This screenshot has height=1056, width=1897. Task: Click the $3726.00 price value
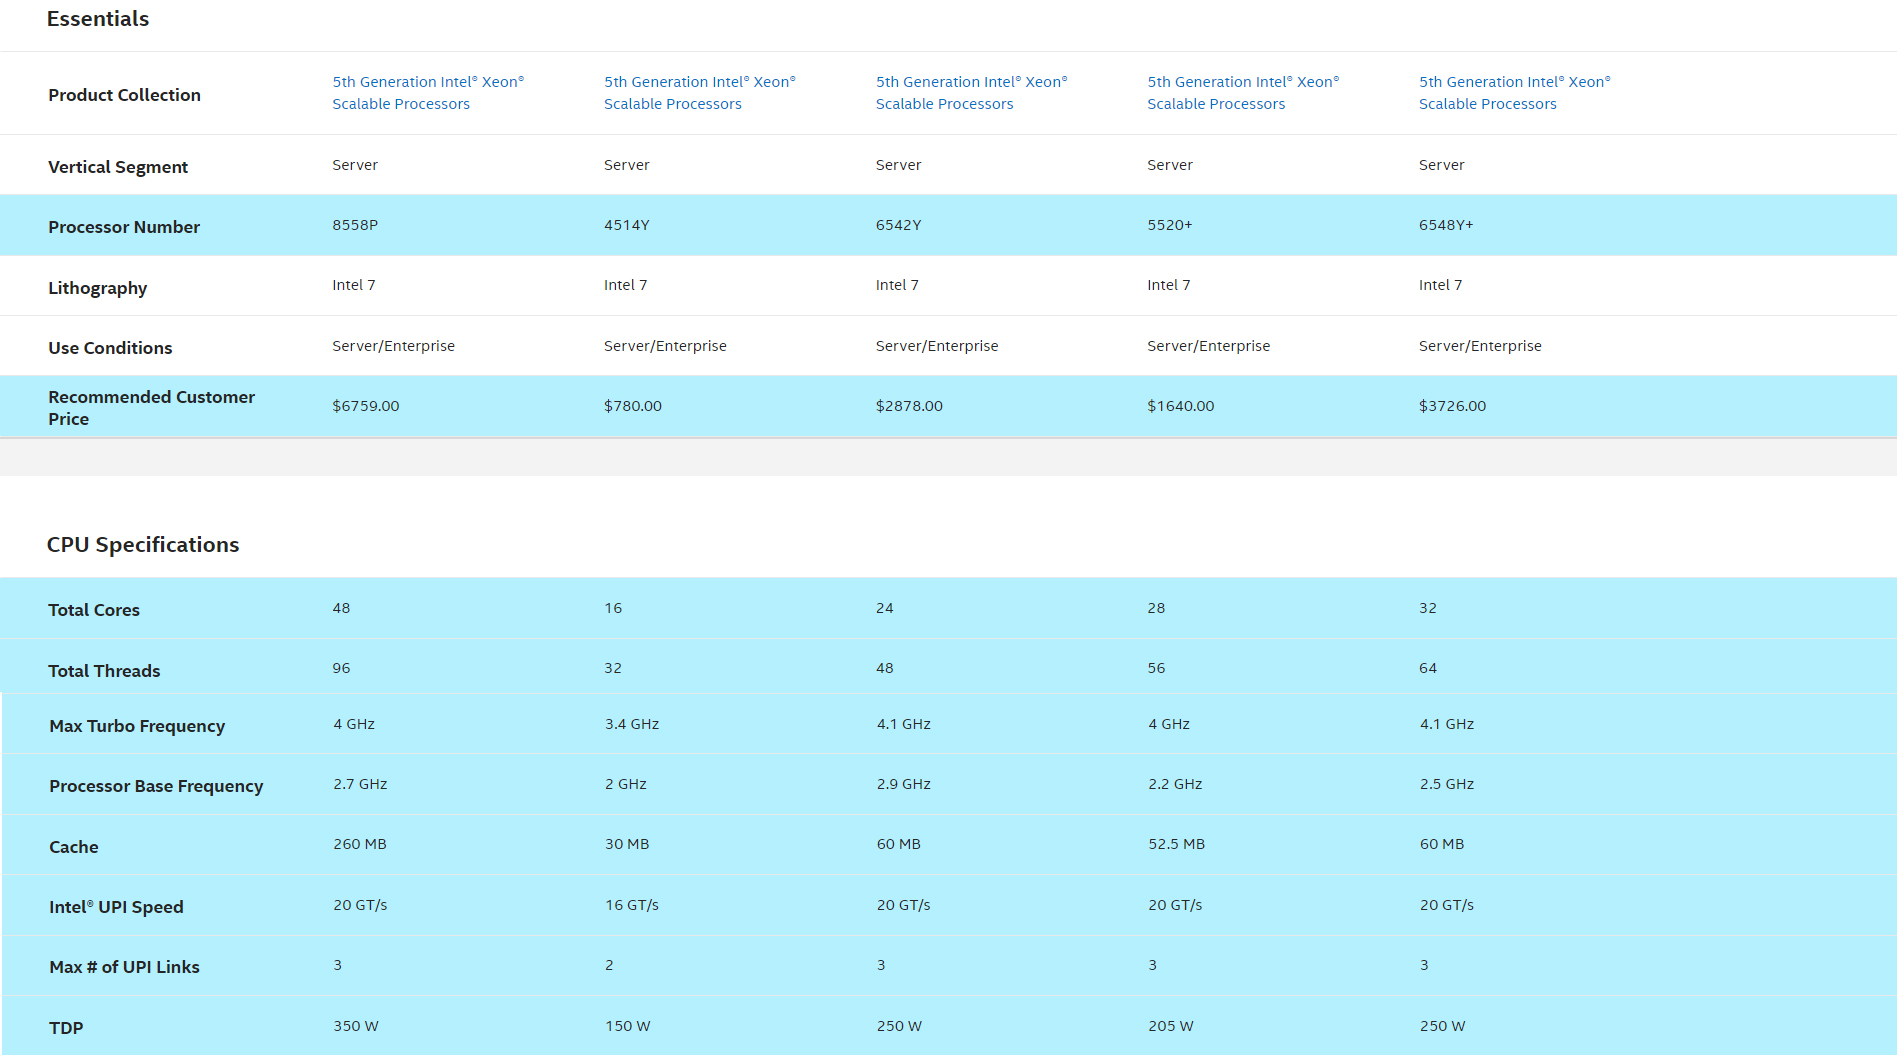1452,406
